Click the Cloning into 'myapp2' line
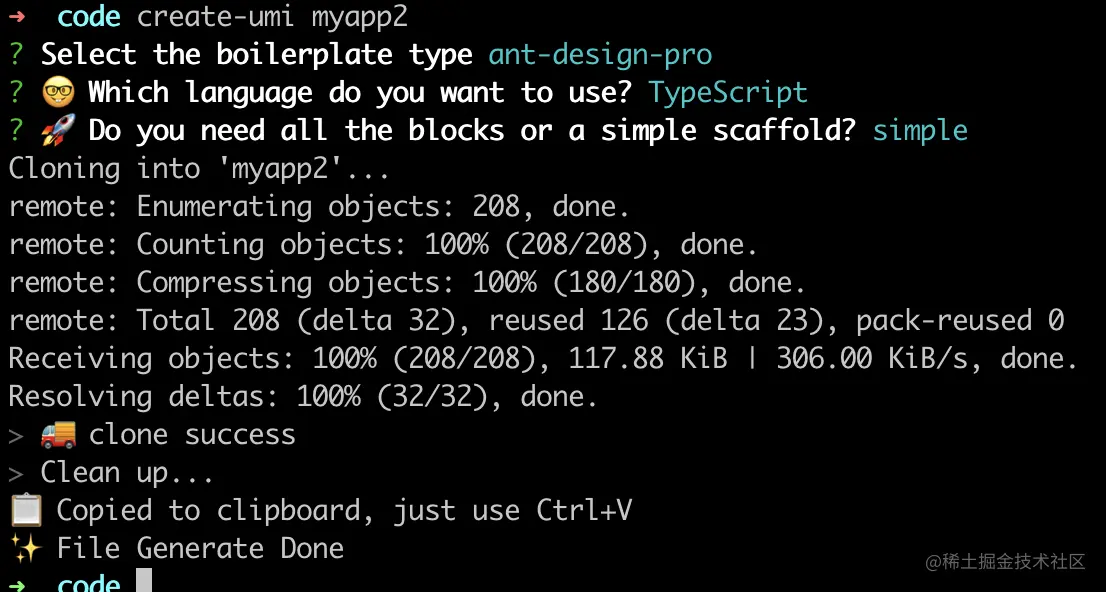Image resolution: width=1106 pixels, height=592 pixels. pos(199,169)
